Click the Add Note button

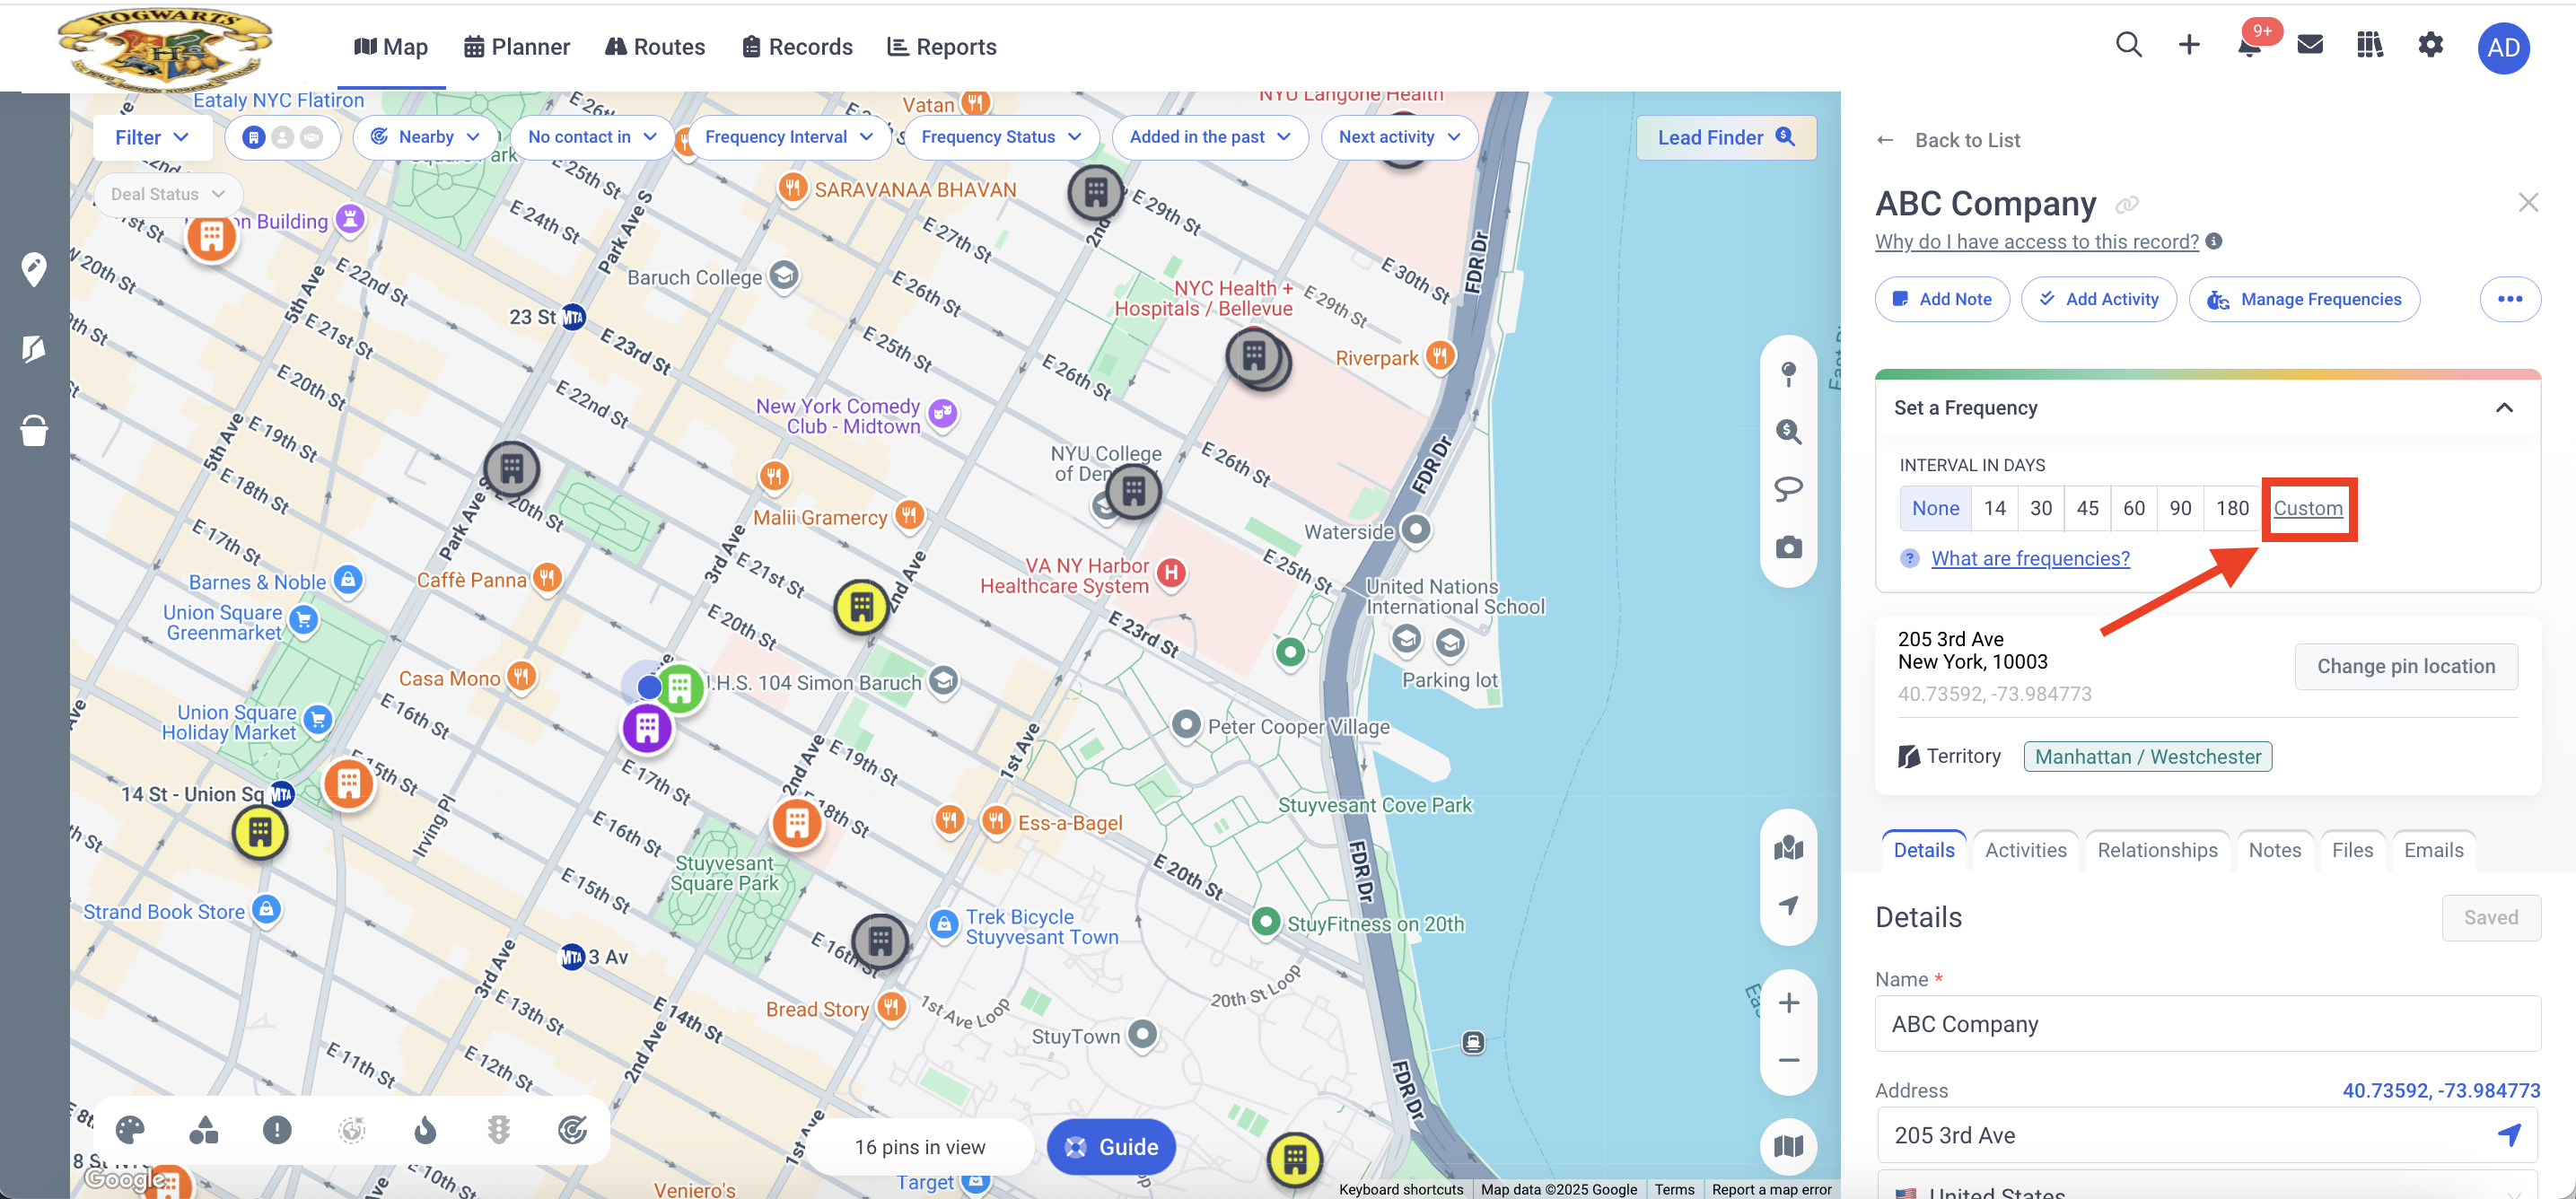point(1942,299)
